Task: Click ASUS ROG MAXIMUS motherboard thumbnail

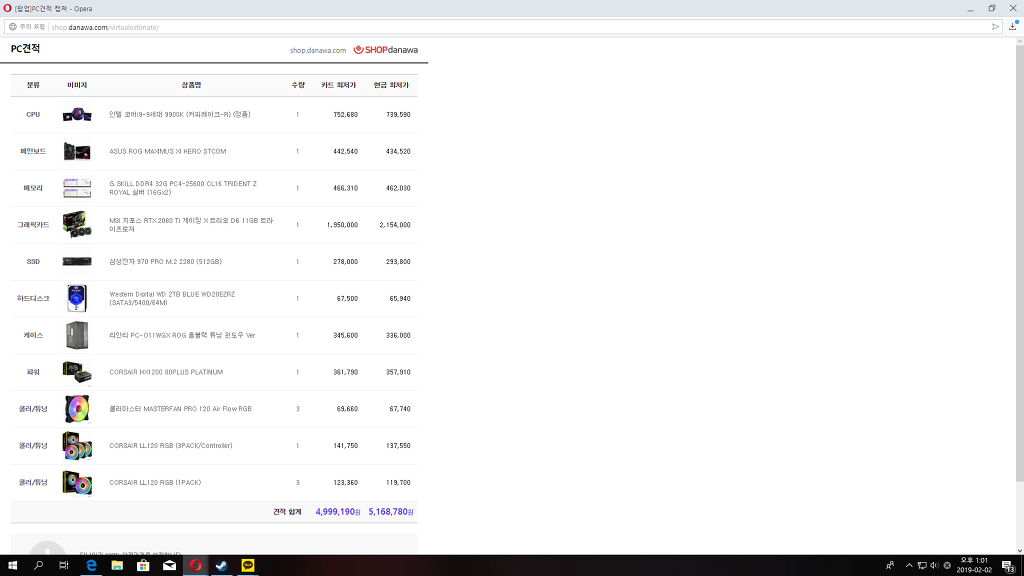Action: click(77, 151)
